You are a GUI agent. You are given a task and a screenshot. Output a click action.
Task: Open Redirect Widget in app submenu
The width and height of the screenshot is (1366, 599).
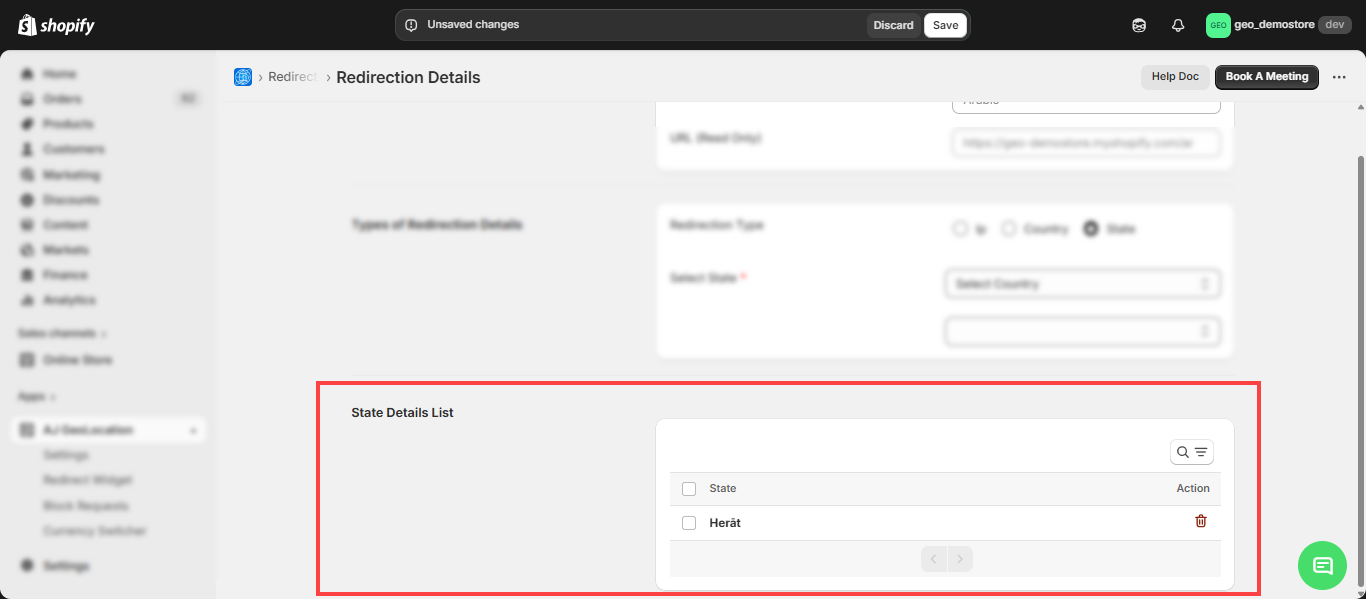87,480
